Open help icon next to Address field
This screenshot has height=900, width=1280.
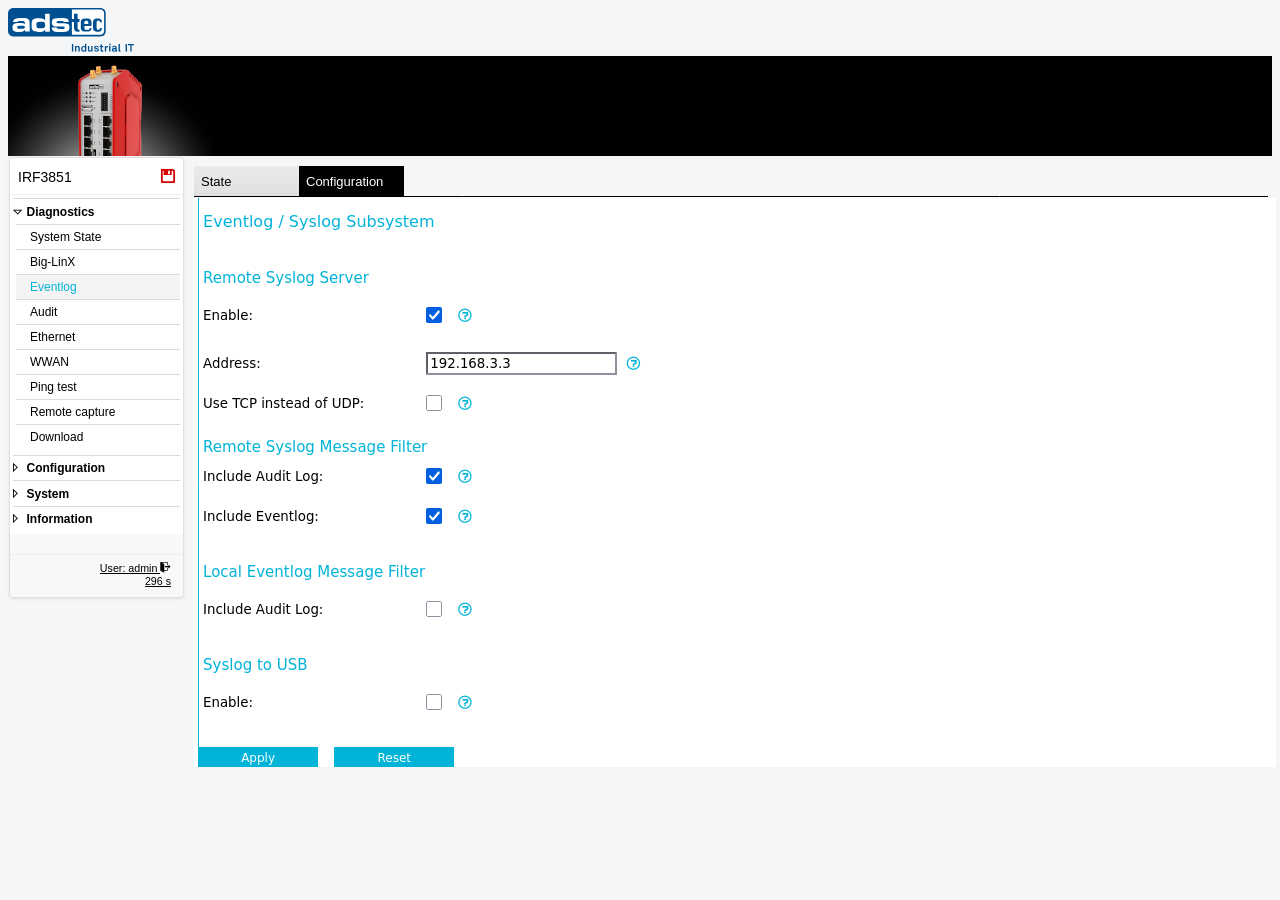633,363
